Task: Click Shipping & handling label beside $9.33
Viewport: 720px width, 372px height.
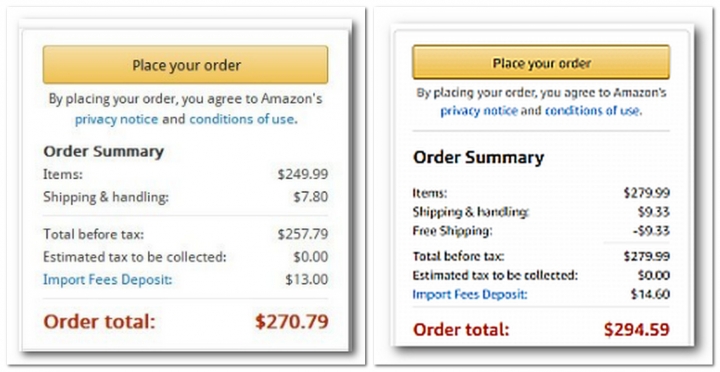Action: [x=471, y=212]
